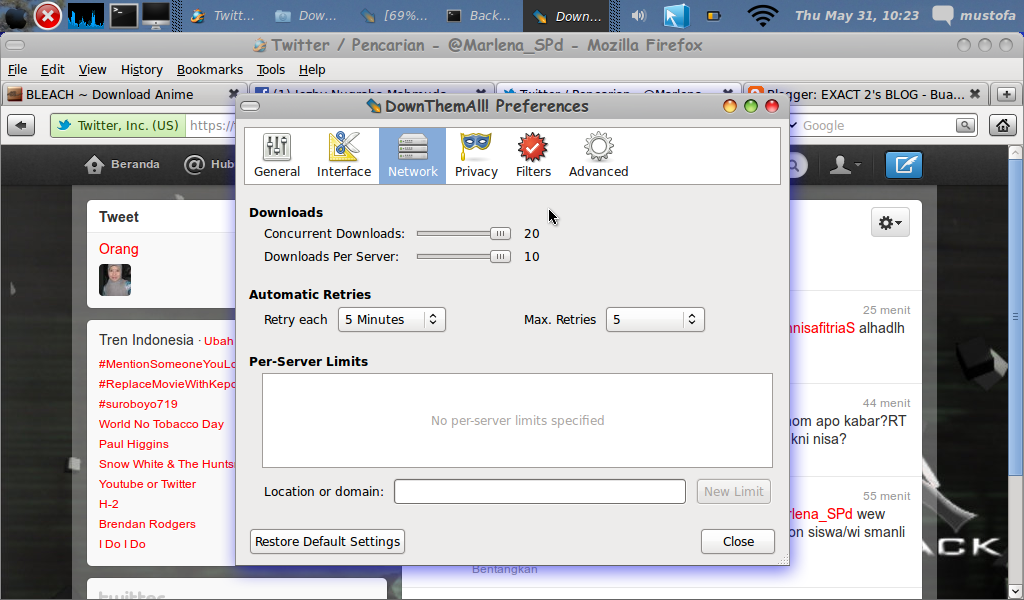
Task: Click the red X icon in top panel
Action: [48, 16]
